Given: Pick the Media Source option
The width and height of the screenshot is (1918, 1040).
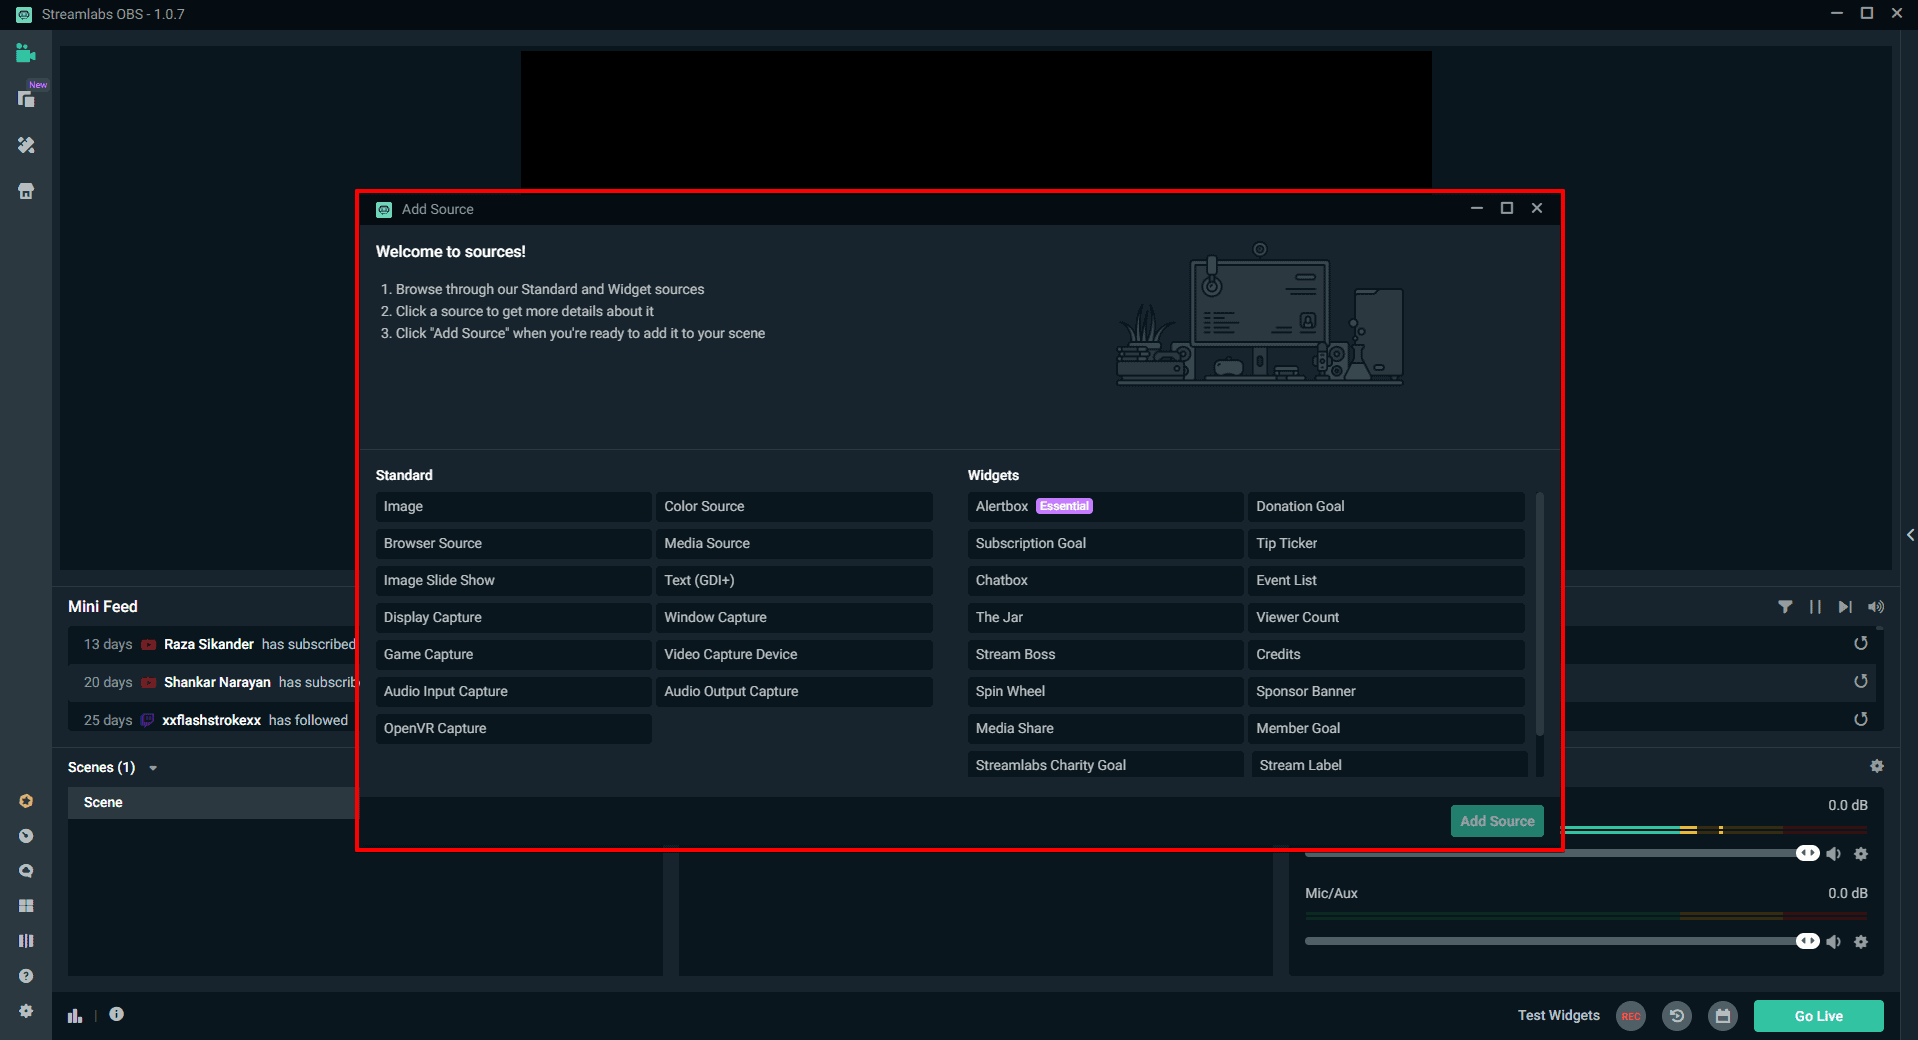Looking at the screenshot, I should tap(795, 544).
